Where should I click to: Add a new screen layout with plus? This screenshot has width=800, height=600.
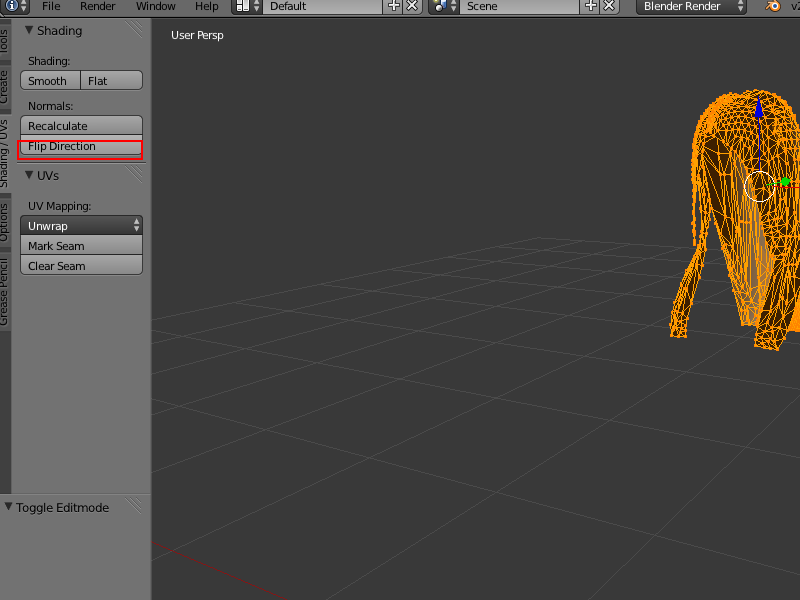(x=394, y=6)
